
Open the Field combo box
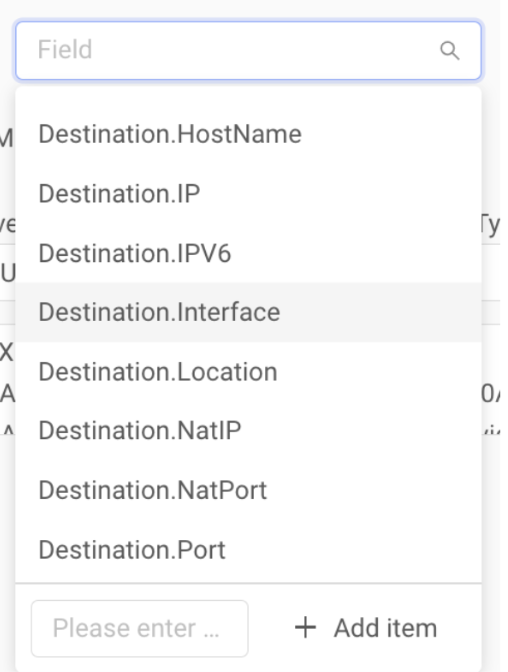point(248,51)
